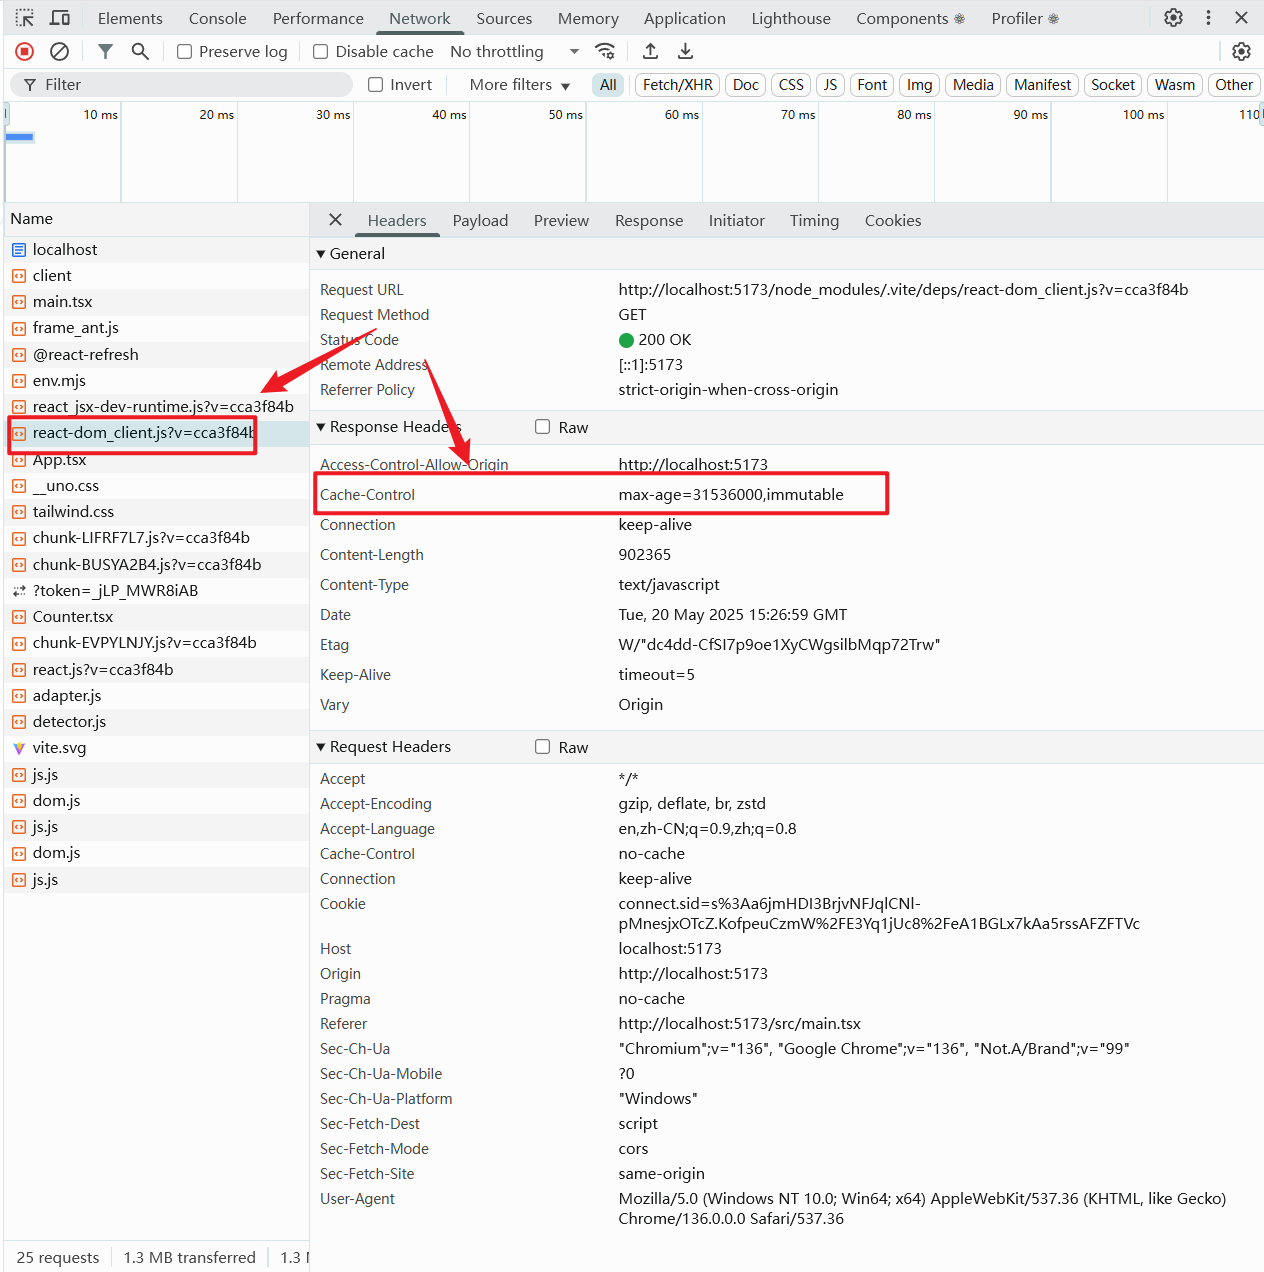This screenshot has height=1272, width=1264.
Task: Select the react-dom_client.js request row
Action: pyautogui.click(x=157, y=433)
